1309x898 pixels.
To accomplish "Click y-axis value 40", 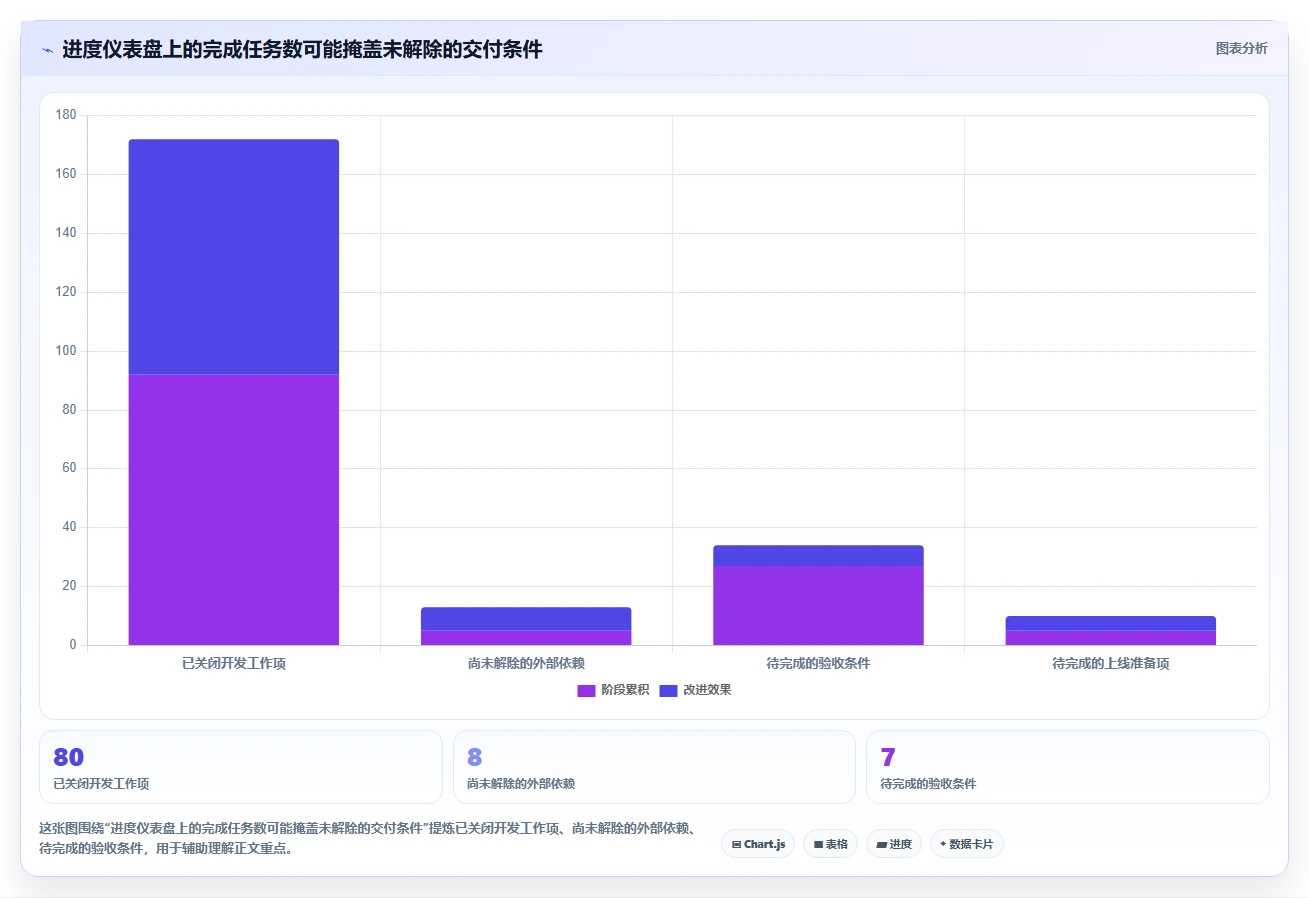I will (69, 527).
